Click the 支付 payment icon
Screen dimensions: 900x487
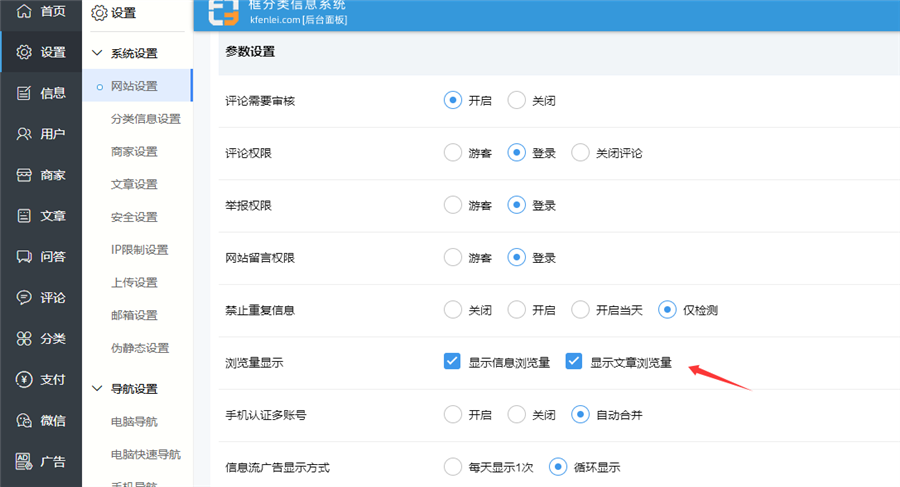click(x=24, y=380)
